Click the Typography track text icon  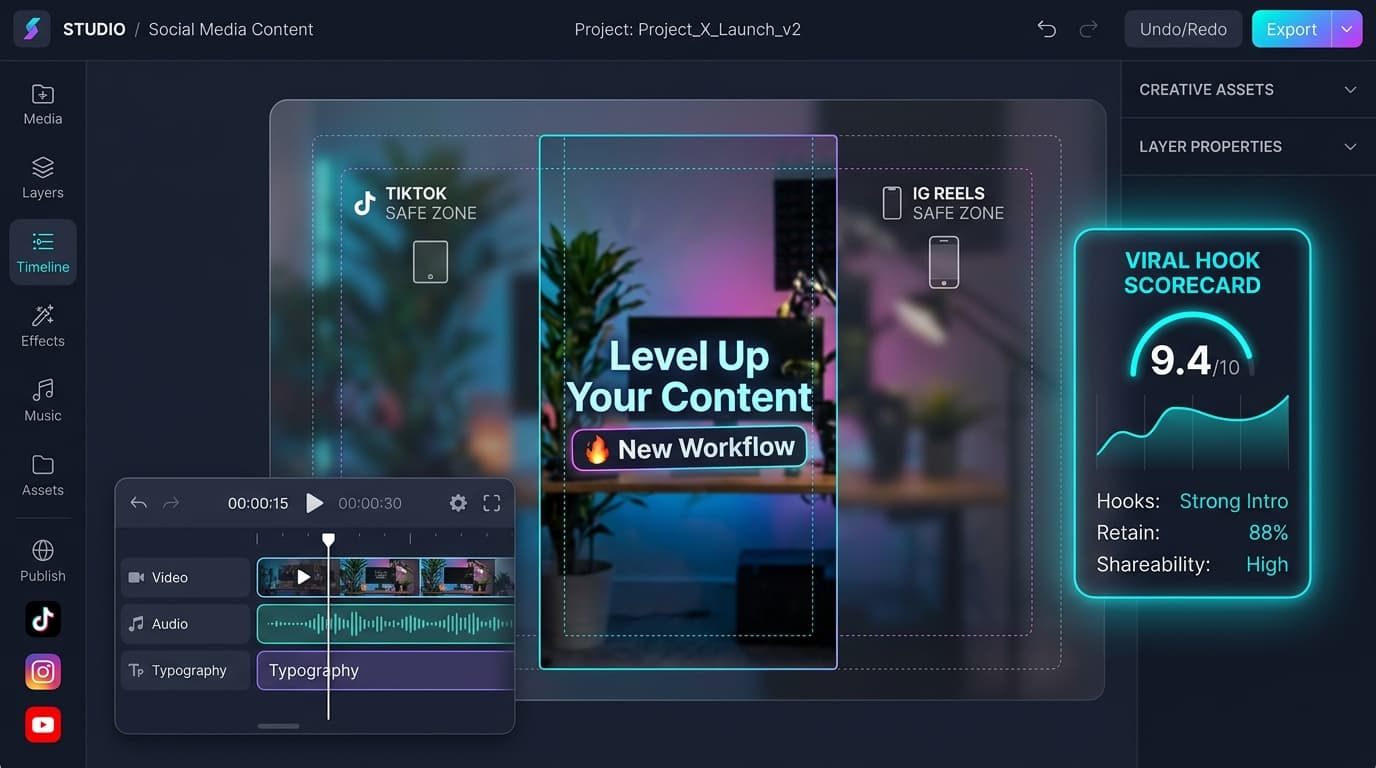[x=136, y=670]
